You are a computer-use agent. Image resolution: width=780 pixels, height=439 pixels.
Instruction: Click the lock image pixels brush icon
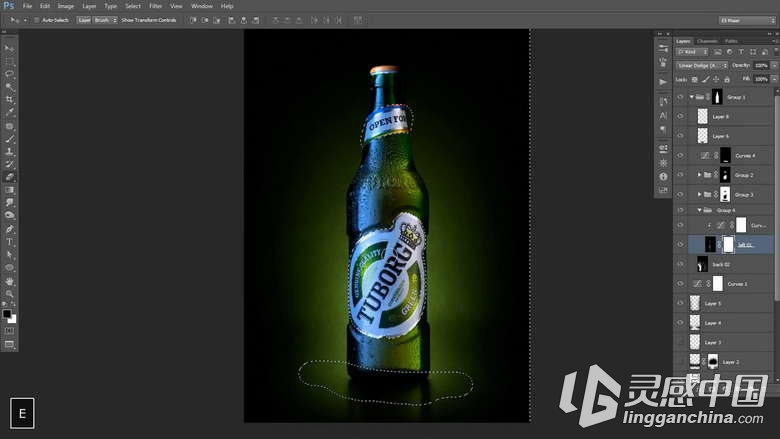pyautogui.click(x=705, y=80)
